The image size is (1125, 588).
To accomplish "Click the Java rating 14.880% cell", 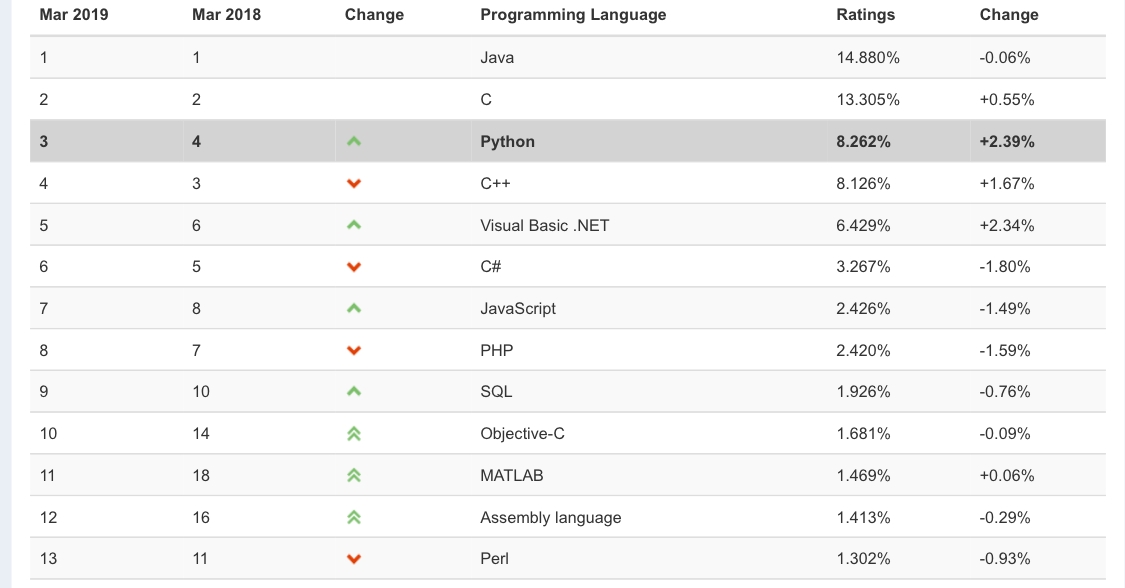I will 868,58.
